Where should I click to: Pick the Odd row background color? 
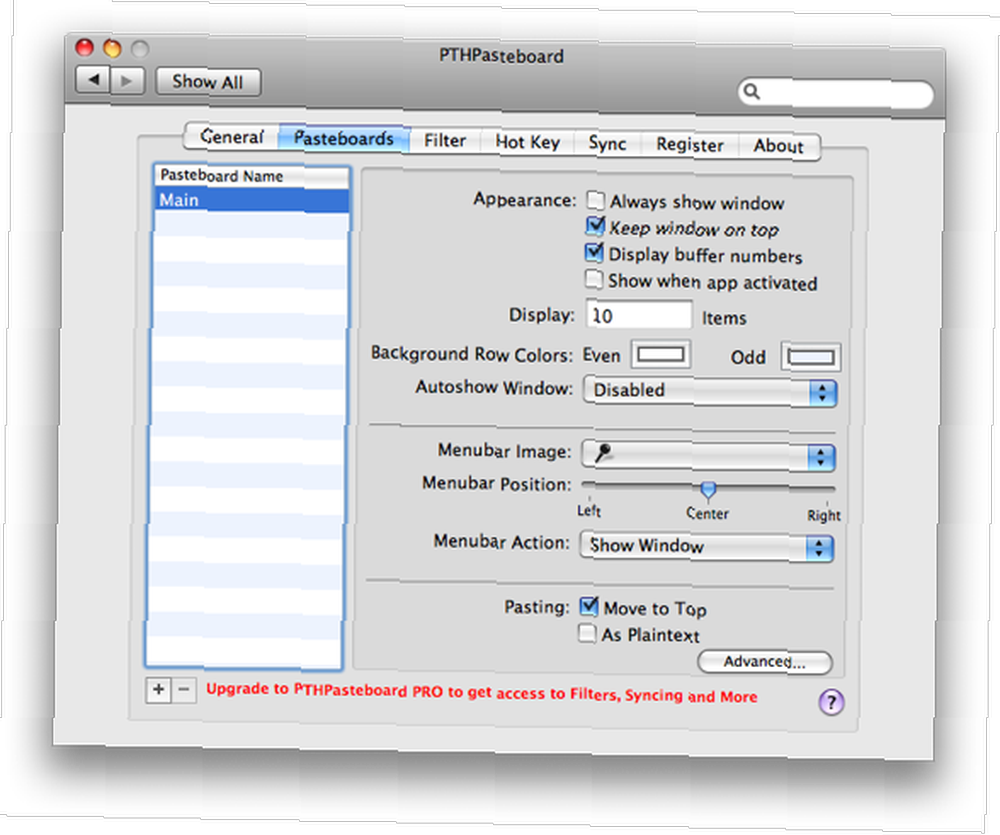point(811,357)
